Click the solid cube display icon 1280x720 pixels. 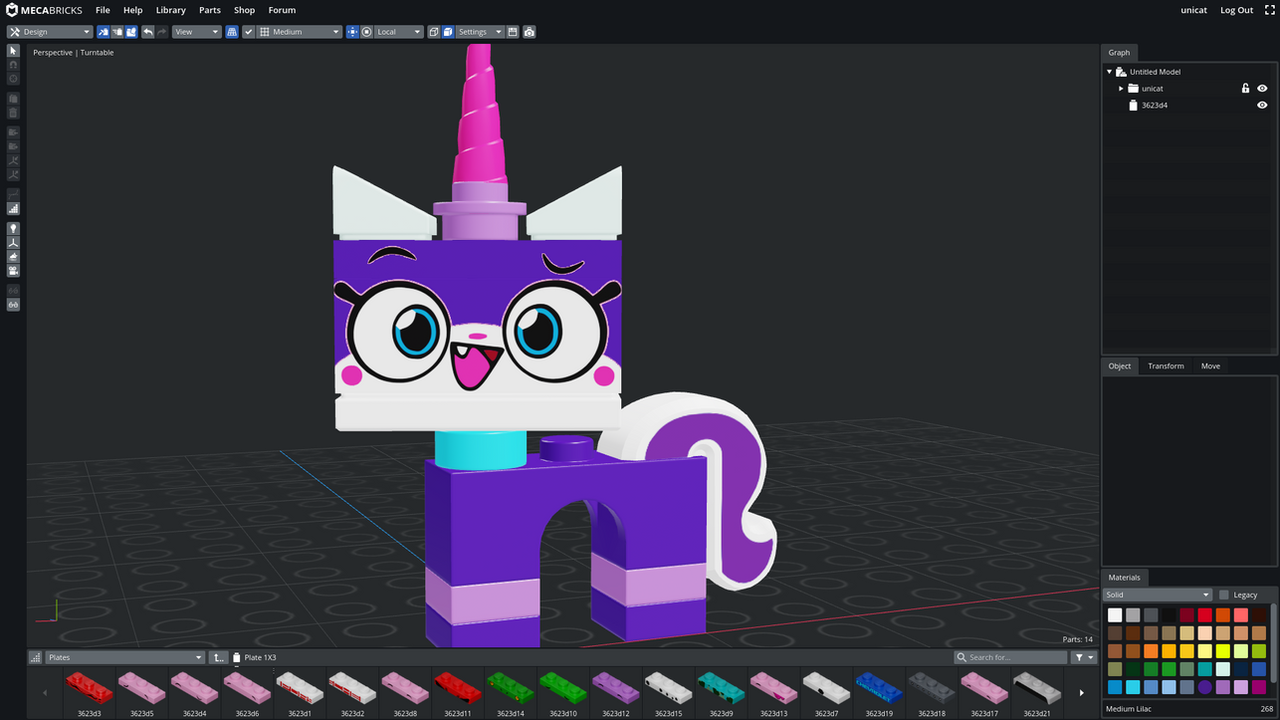448,32
